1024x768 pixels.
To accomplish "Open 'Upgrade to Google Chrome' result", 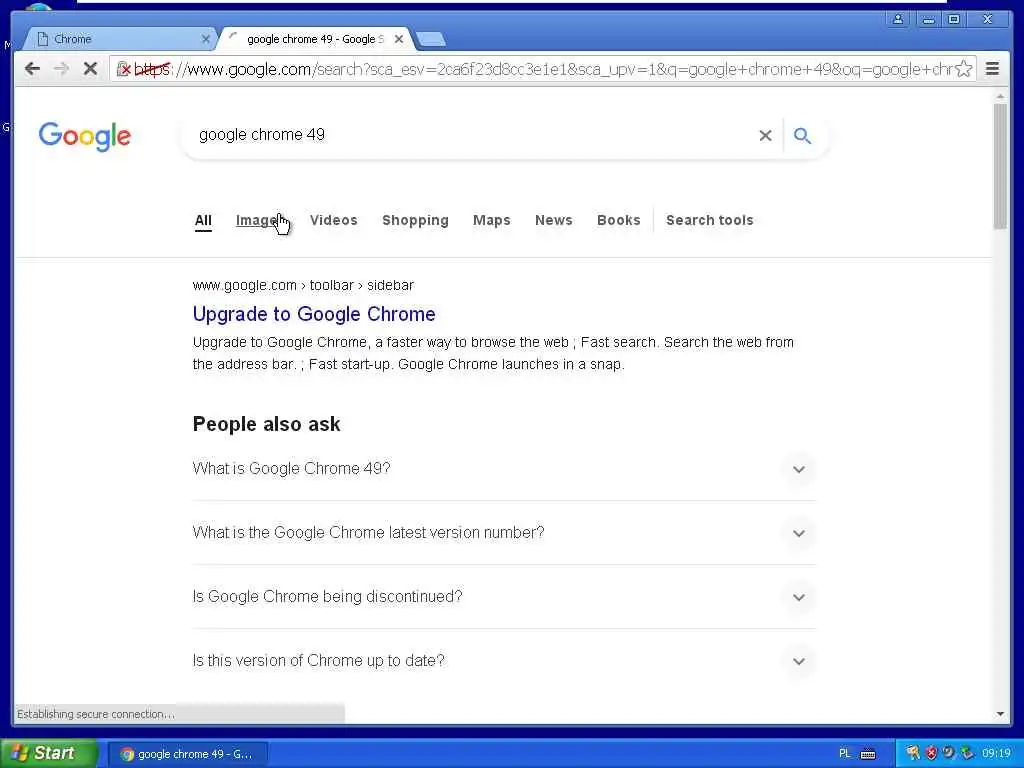I will (314, 314).
